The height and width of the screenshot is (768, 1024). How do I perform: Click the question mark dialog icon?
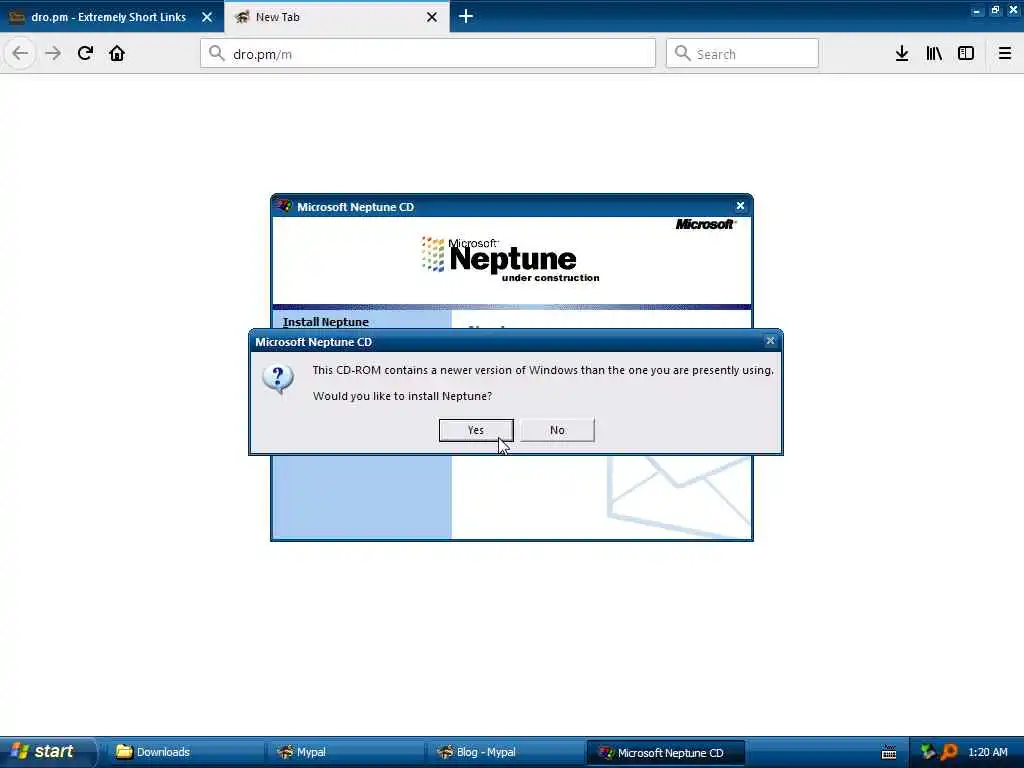[278, 379]
